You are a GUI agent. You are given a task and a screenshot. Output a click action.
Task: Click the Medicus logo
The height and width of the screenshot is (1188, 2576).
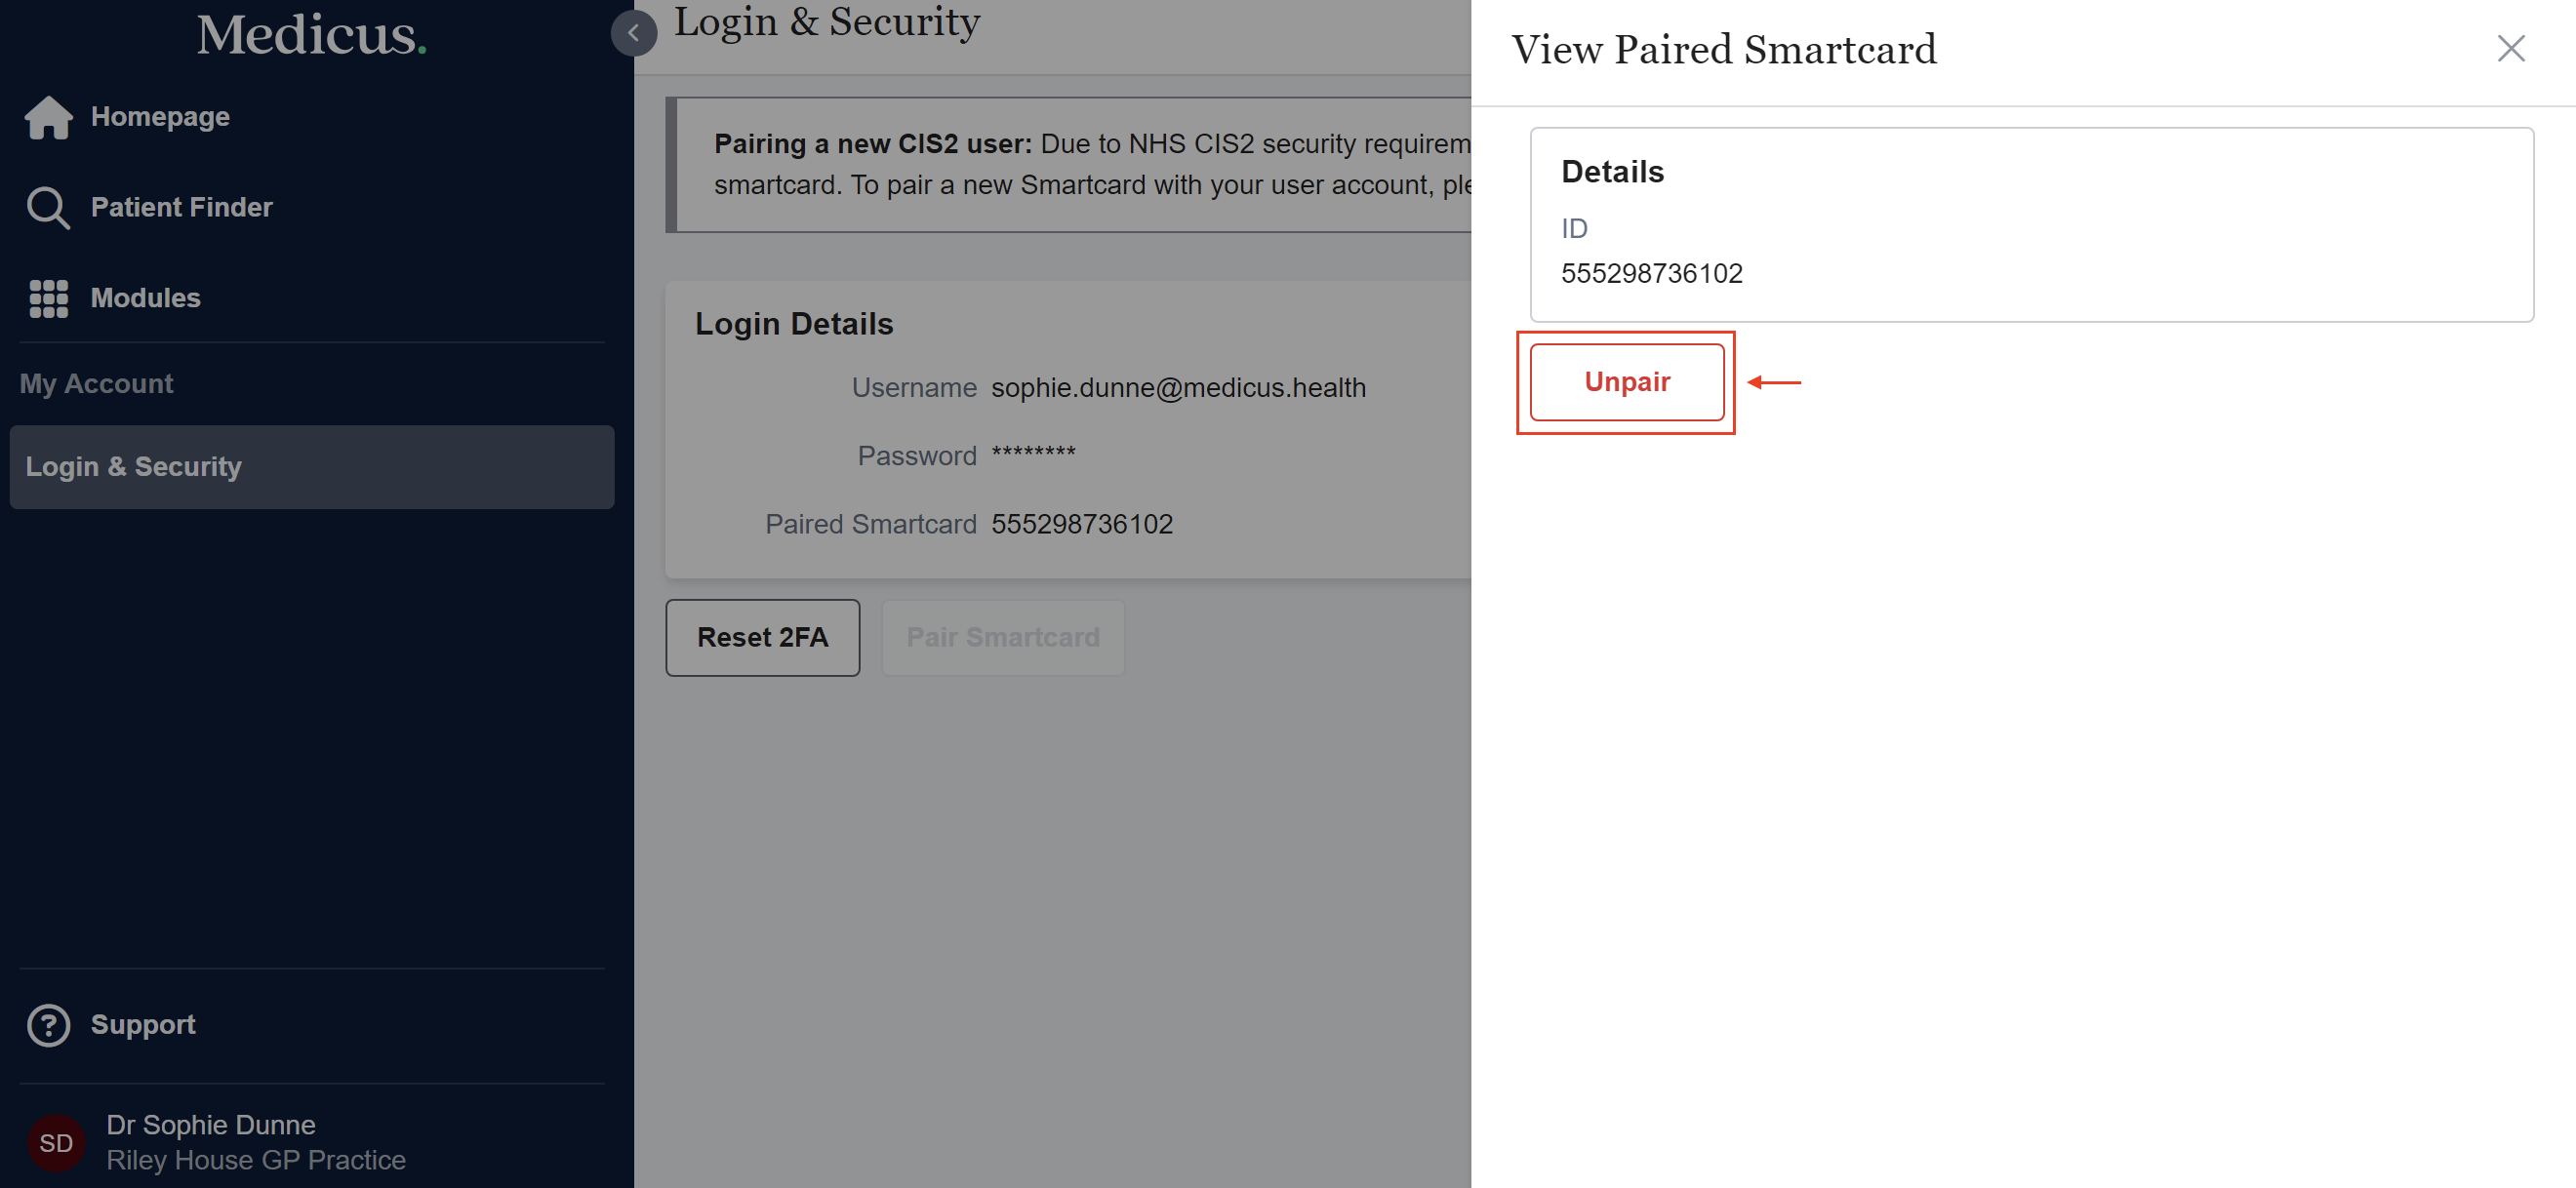311,35
